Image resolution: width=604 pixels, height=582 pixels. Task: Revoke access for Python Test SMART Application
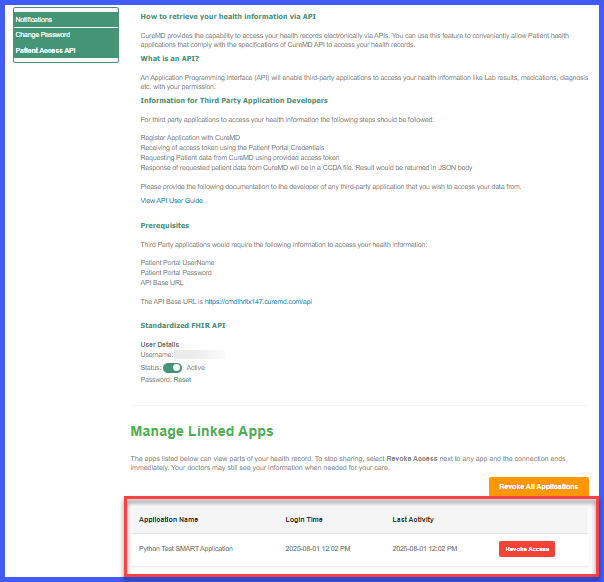pyautogui.click(x=527, y=549)
